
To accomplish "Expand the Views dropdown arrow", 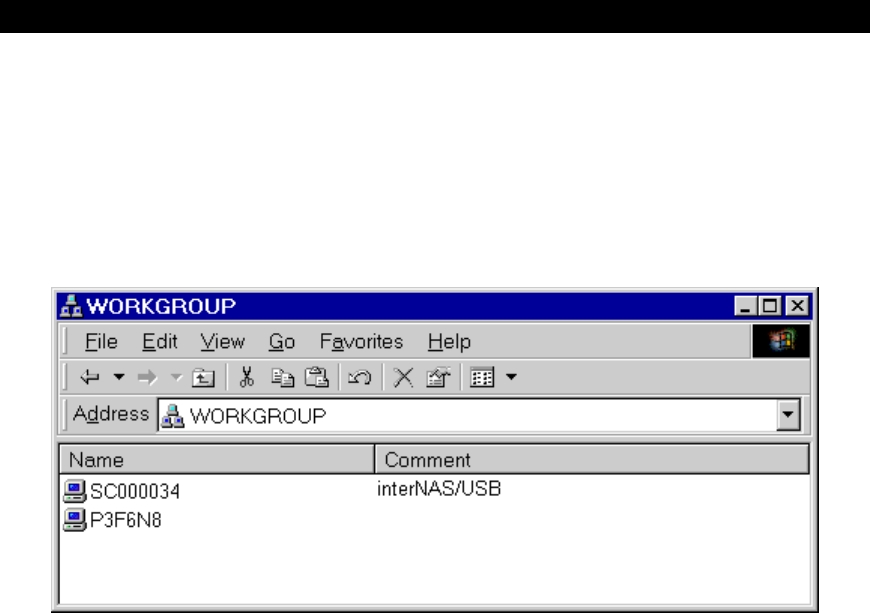I will click(512, 377).
